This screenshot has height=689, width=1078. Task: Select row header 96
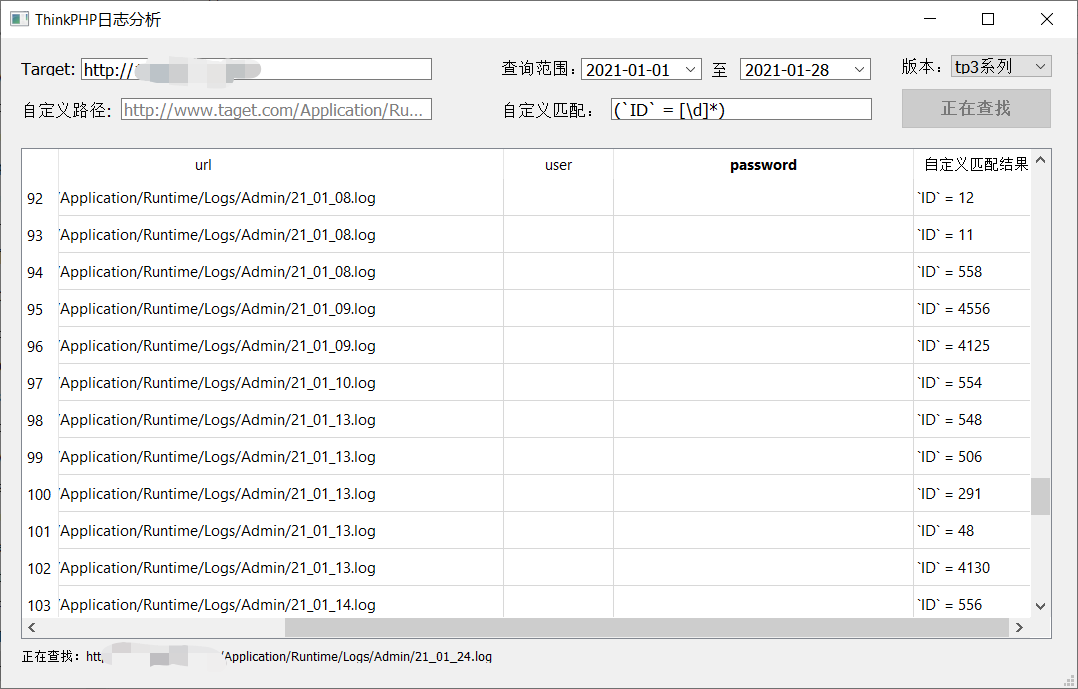(x=40, y=346)
